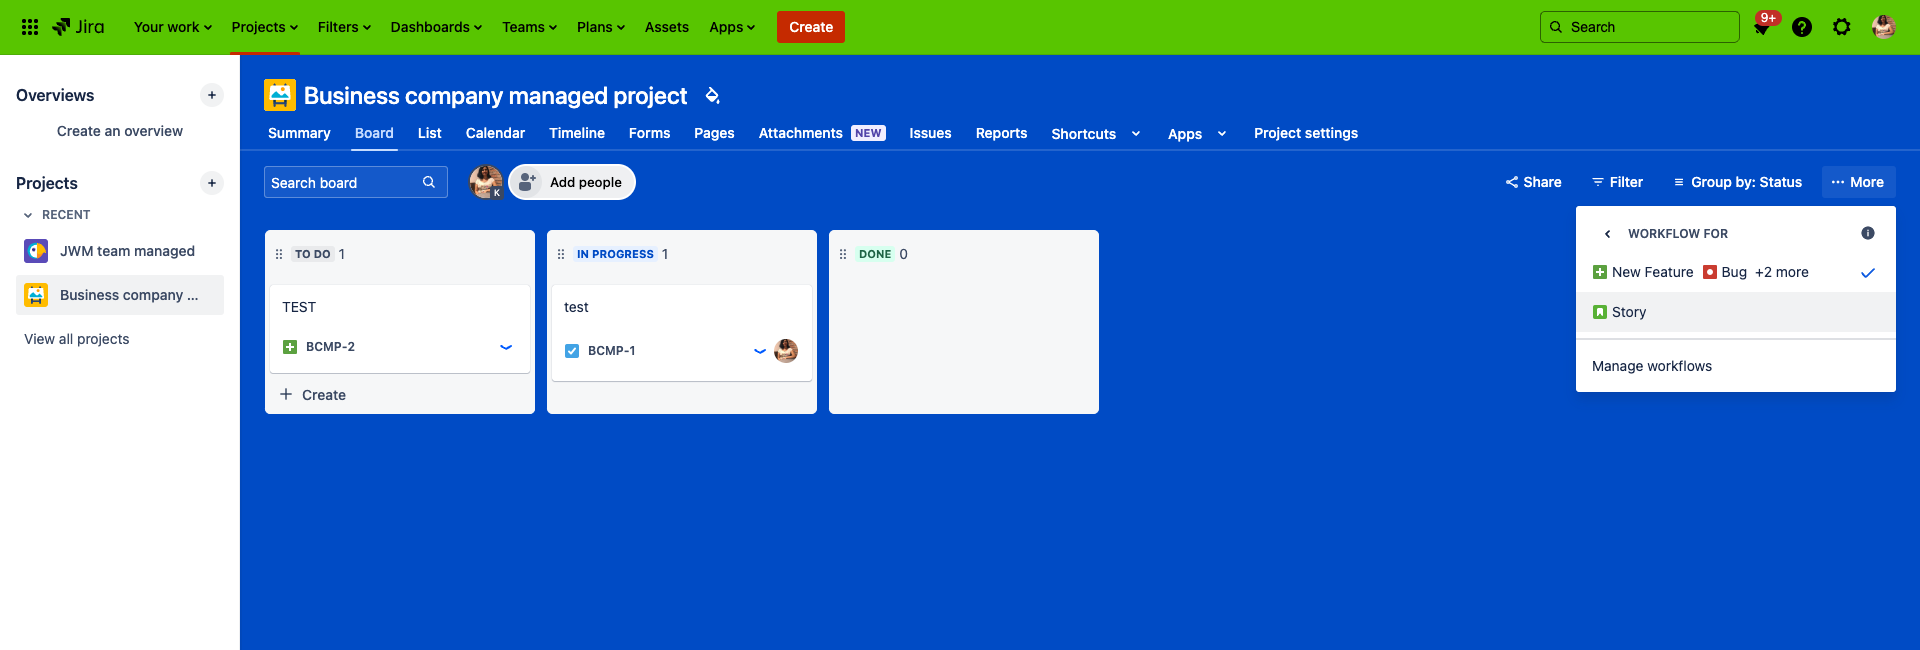Click the BCMP-1 assignee avatar
This screenshot has width=1920, height=650.
786,351
